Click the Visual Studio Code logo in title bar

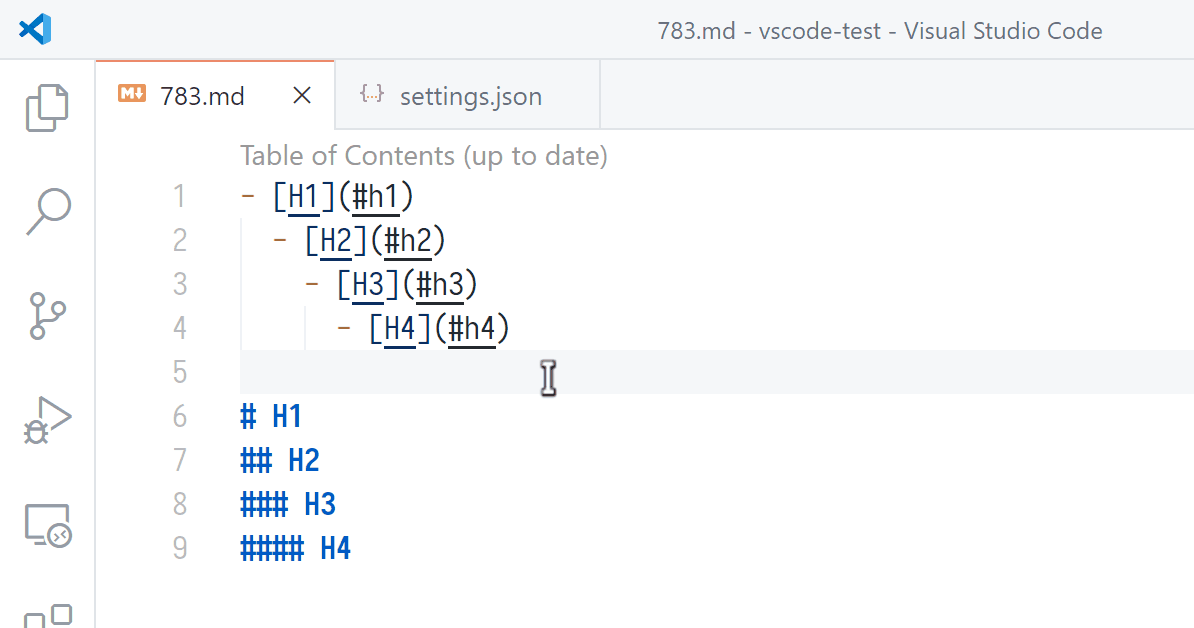pos(33,29)
